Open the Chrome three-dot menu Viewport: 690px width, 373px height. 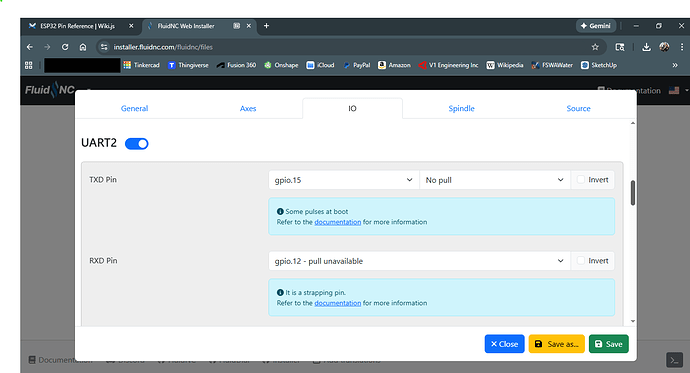click(x=682, y=47)
